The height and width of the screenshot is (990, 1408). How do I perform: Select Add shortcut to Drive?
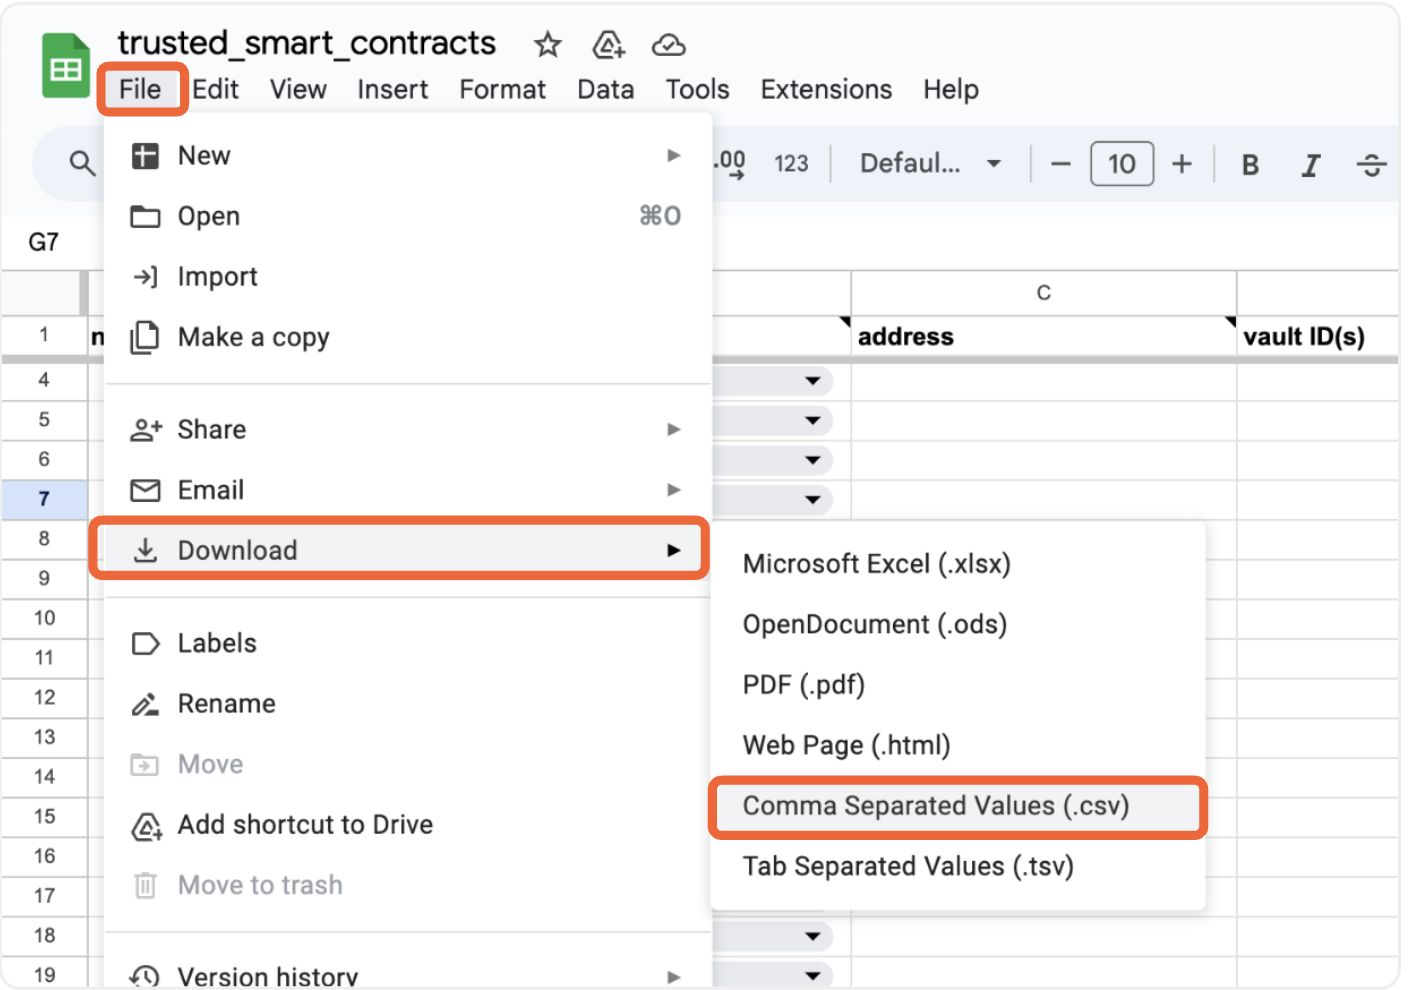408,825
